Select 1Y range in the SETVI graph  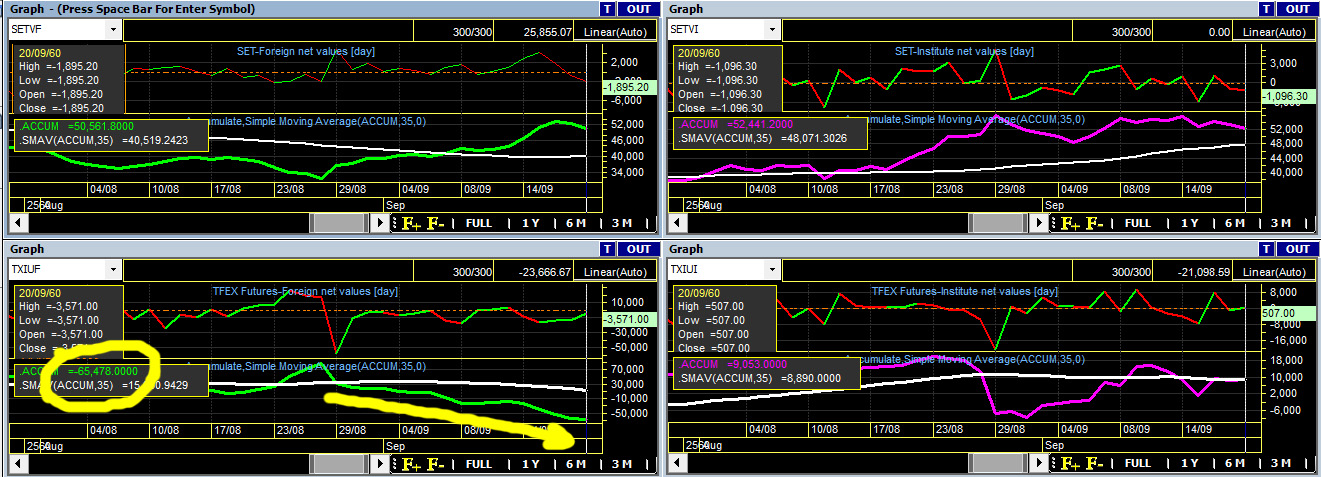click(1190, 224)
